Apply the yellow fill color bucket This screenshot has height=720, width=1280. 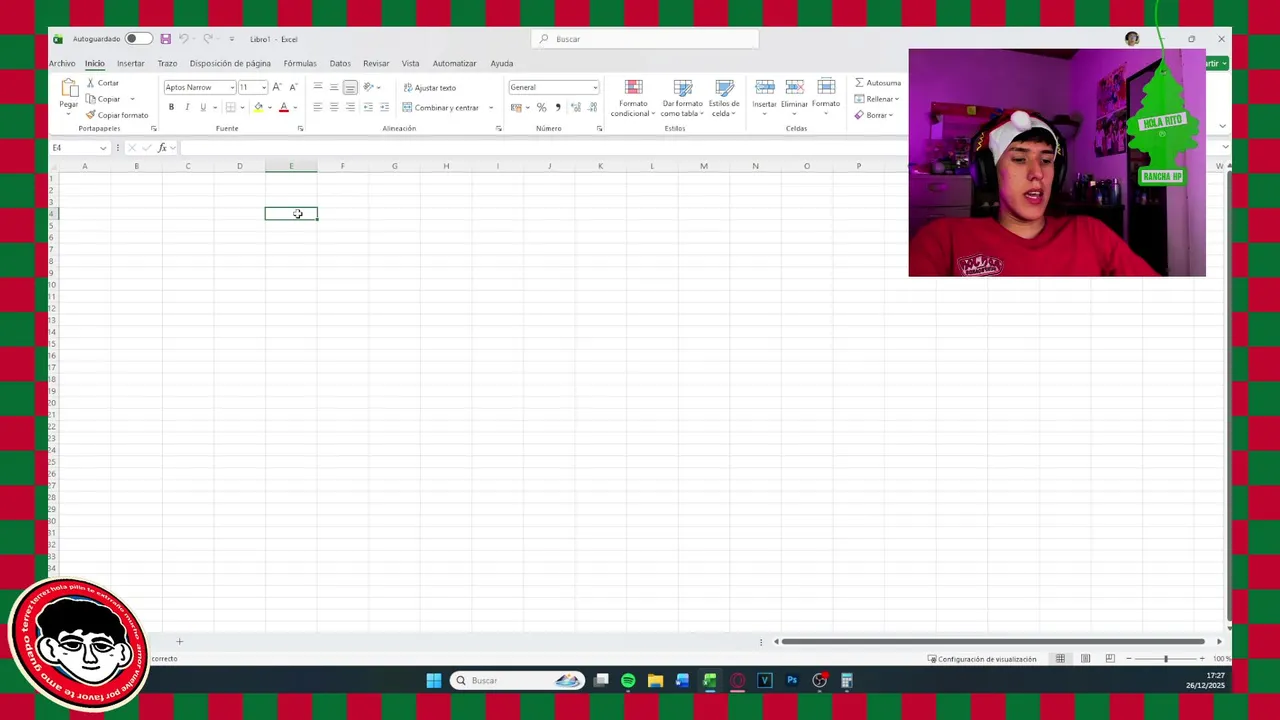(259, 107)
